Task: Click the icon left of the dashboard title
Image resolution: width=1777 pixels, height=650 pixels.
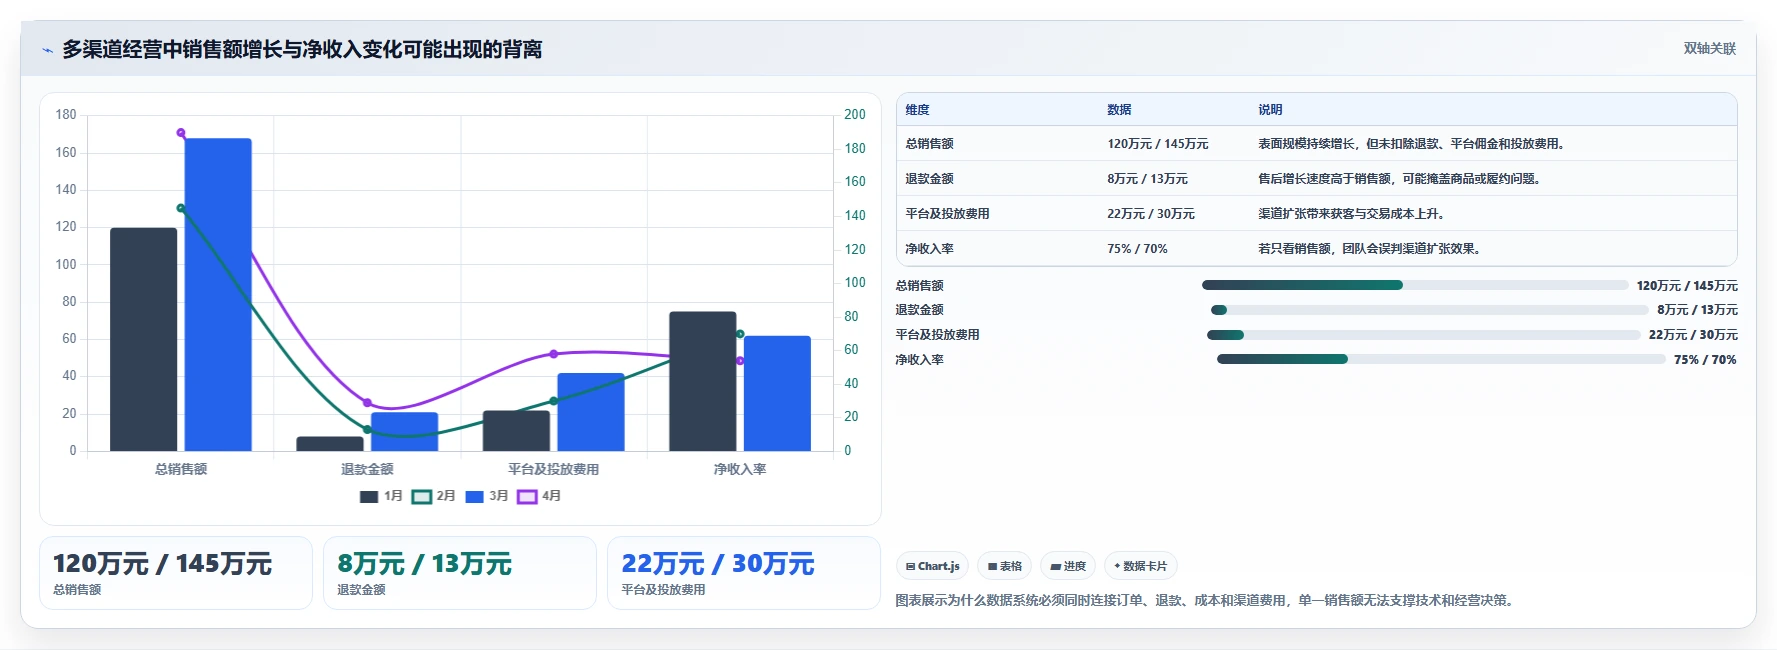Action: click(47, 50)
